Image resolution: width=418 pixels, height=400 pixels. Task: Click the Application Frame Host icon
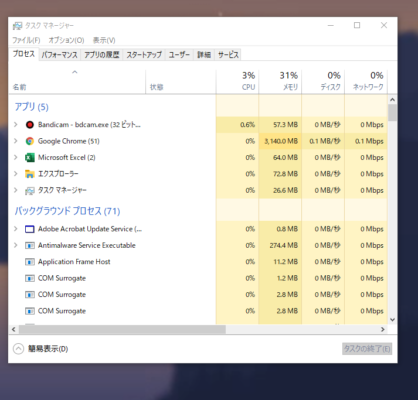click(x=30, y=262)
